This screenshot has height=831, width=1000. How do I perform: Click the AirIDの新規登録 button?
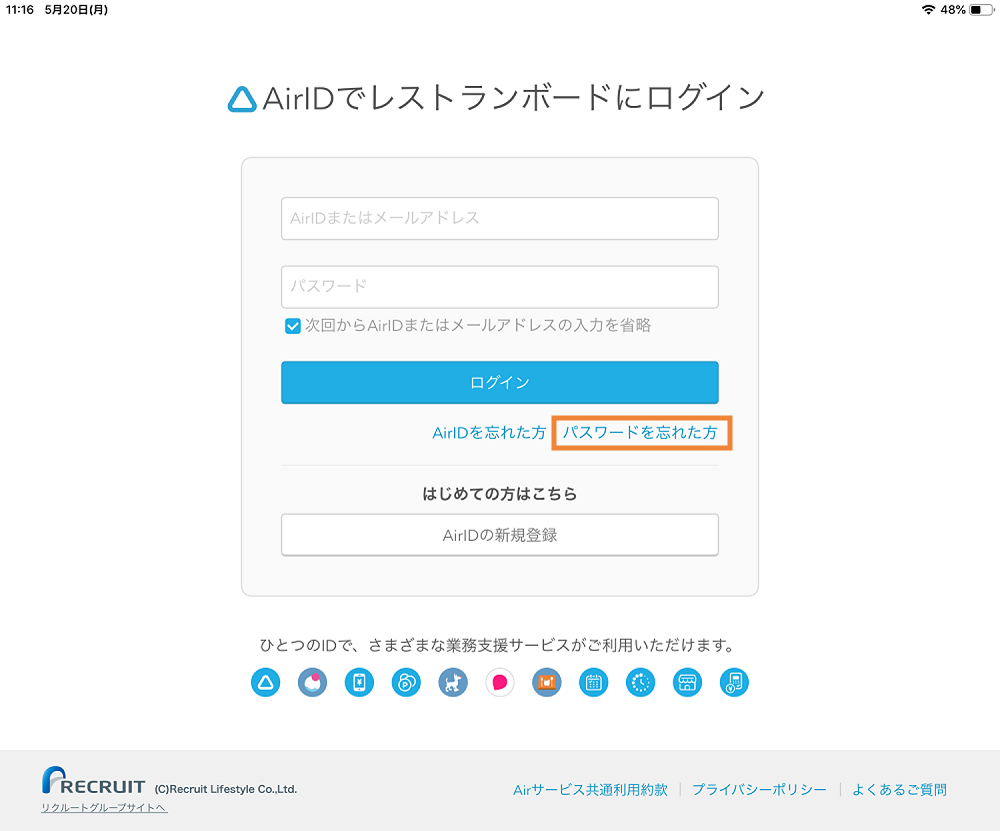500,535
